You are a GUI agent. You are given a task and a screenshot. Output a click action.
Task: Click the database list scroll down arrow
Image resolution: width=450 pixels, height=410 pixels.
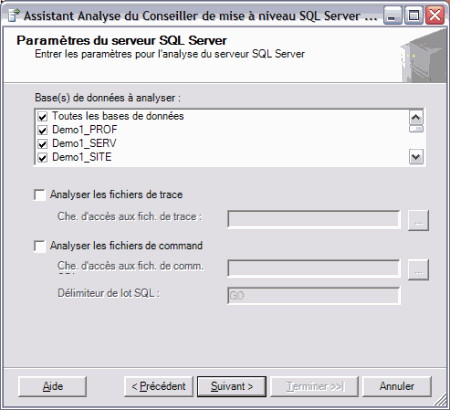point(416,156)
